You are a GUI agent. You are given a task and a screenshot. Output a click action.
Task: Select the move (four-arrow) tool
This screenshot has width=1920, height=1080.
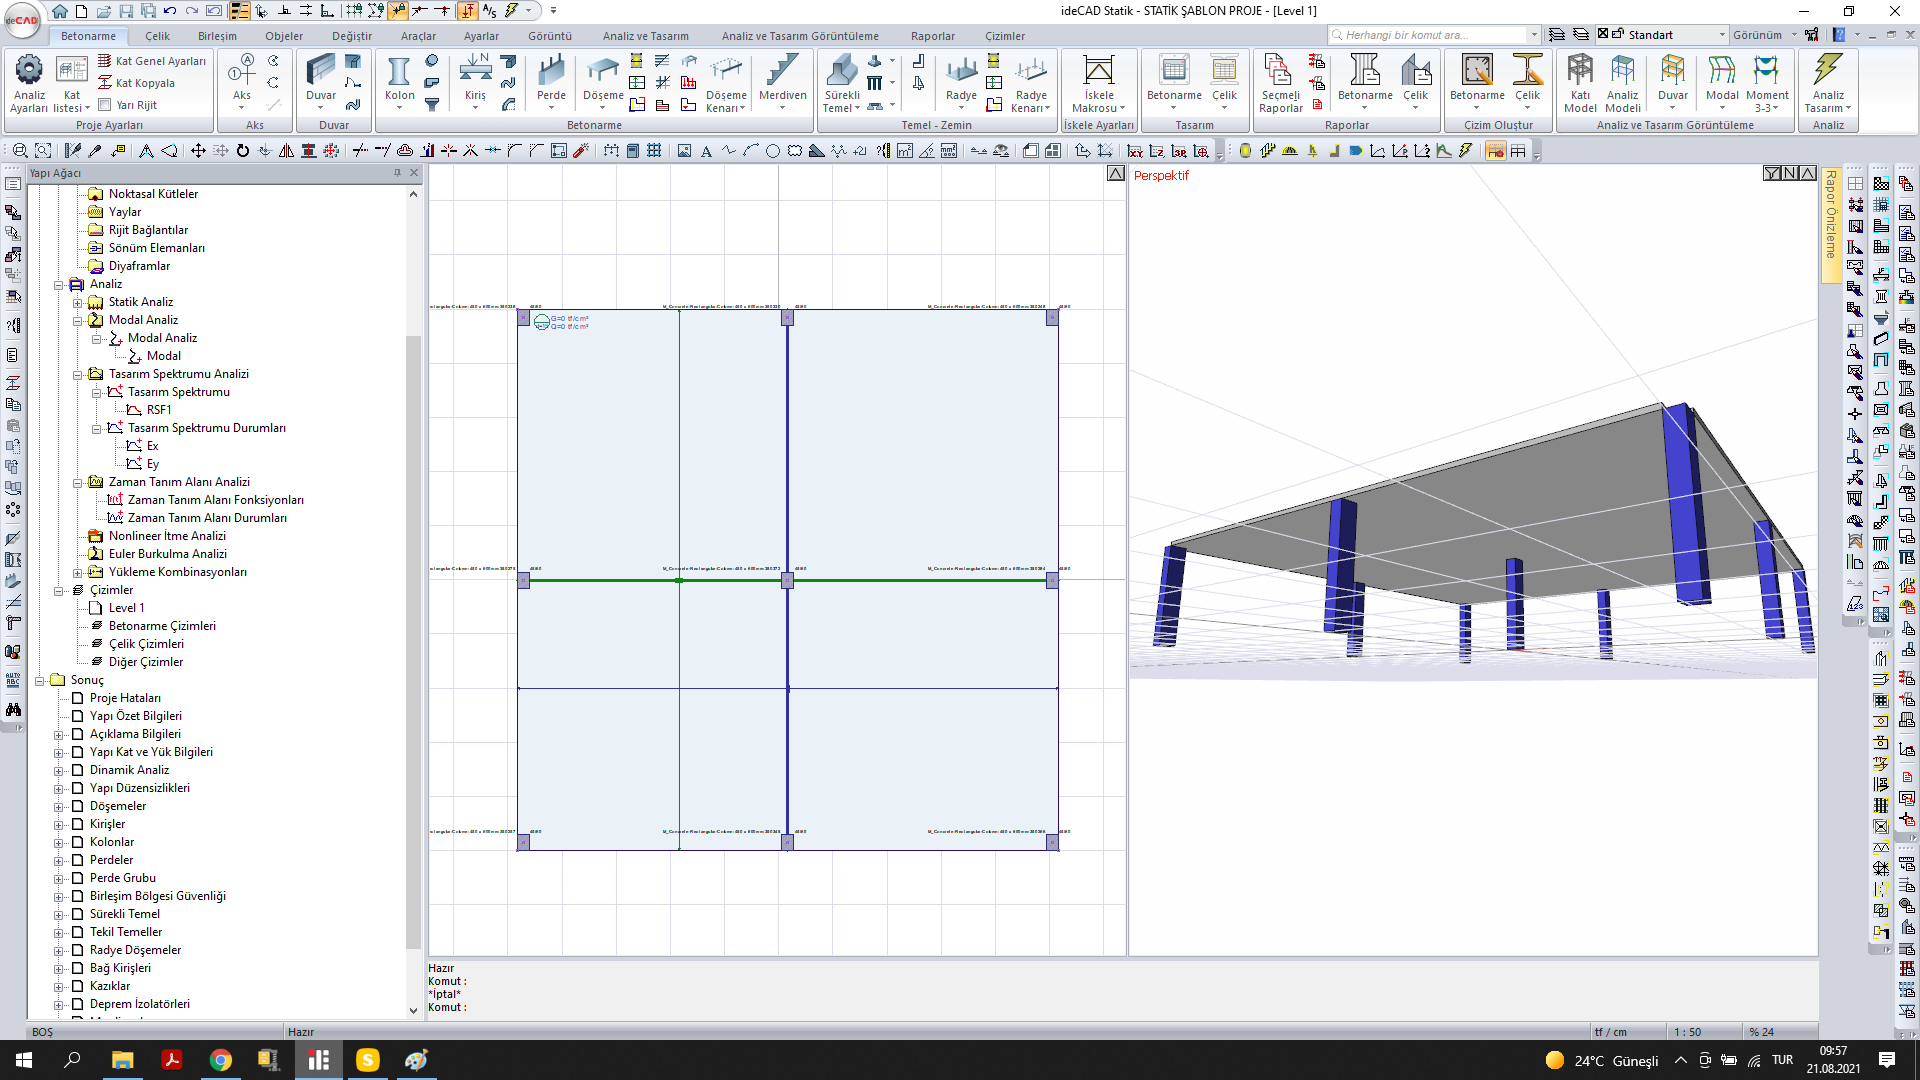[198, 151]
